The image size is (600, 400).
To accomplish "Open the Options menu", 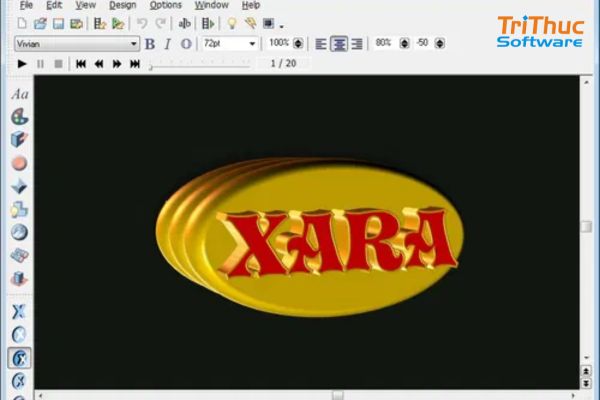I will [x=165, y=5].
